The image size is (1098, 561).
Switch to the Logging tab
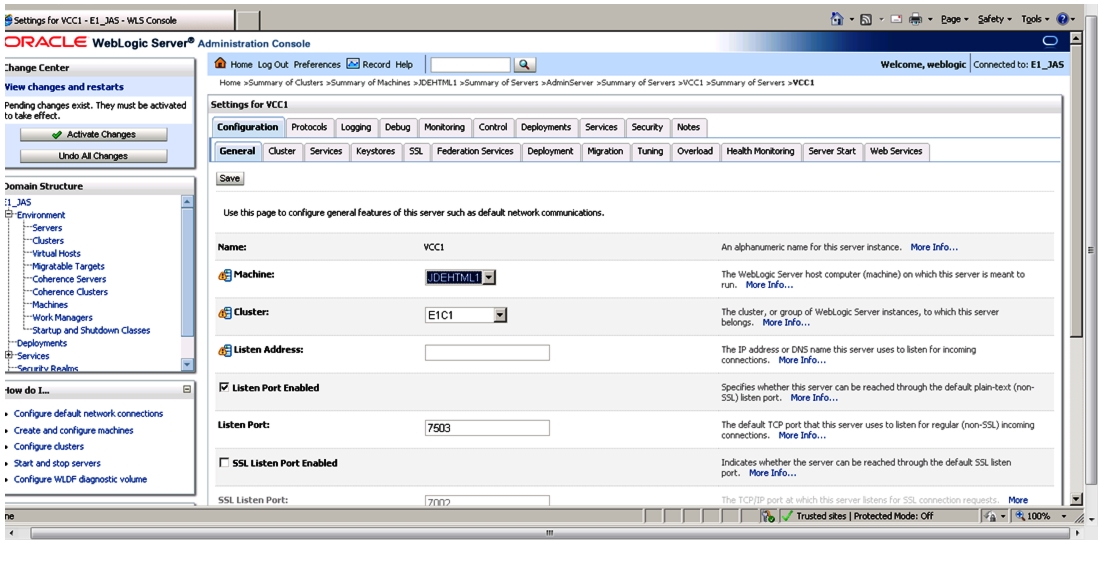(356, 127)
